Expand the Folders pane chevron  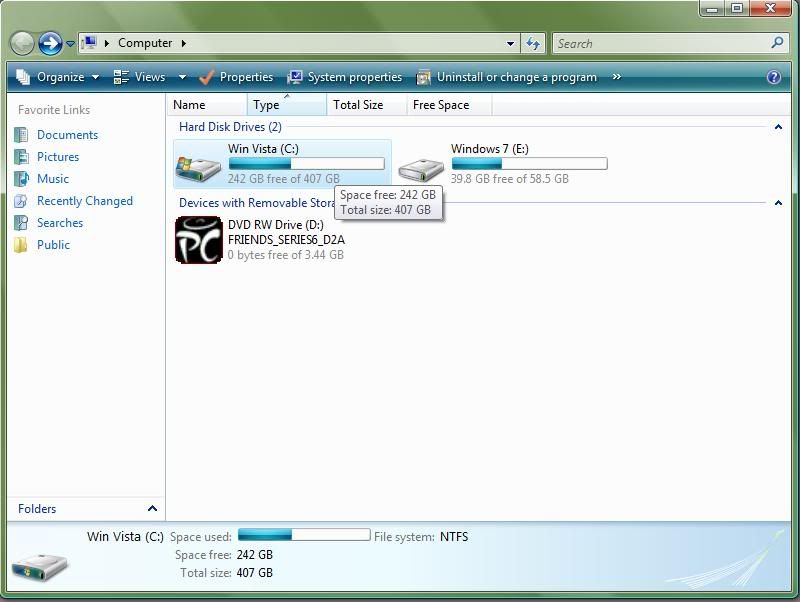pyautogui.click(x=152, y=509)
